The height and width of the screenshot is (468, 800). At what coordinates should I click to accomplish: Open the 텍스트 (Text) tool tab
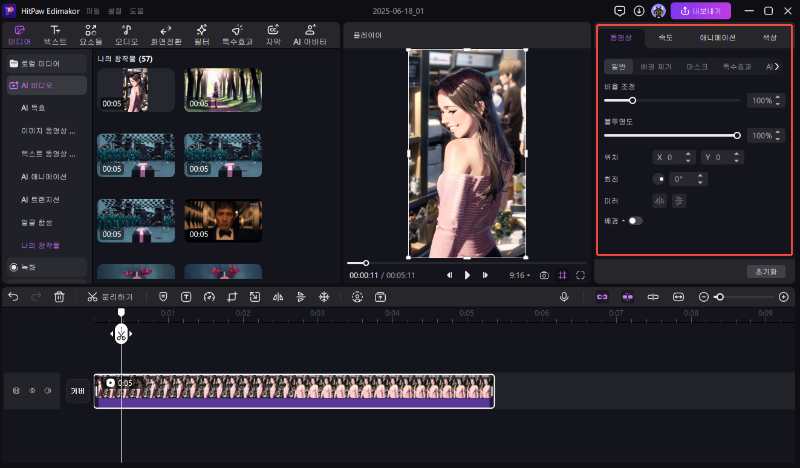click(57, 35)
